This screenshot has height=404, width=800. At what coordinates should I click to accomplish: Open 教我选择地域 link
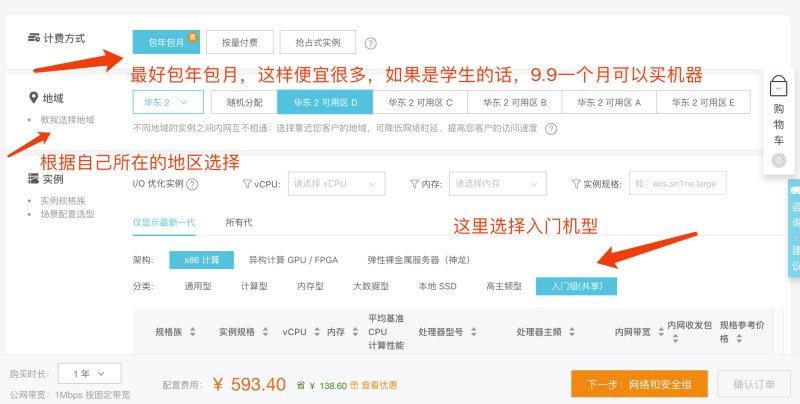[x=67, y=120]
